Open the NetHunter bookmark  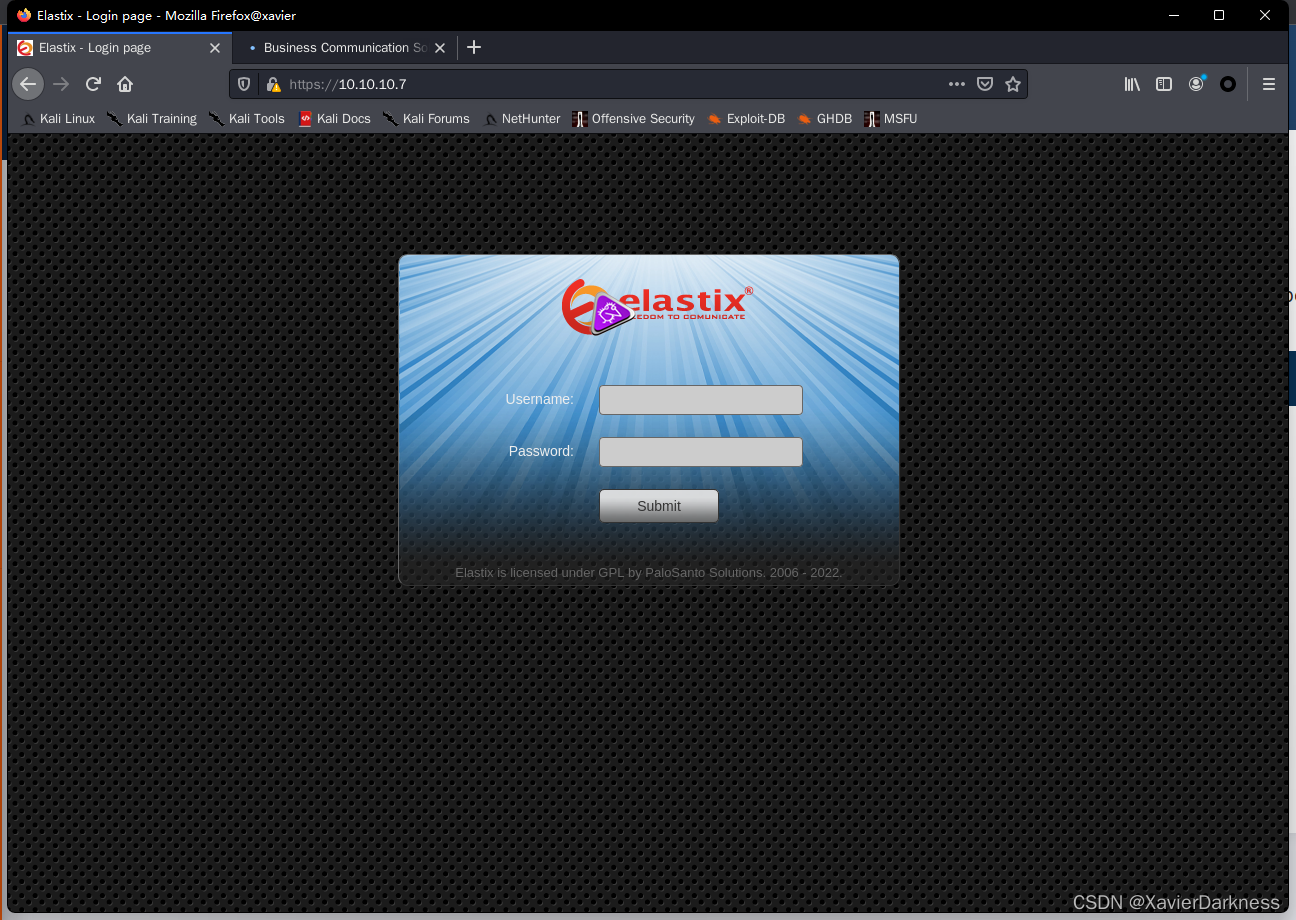521,118
